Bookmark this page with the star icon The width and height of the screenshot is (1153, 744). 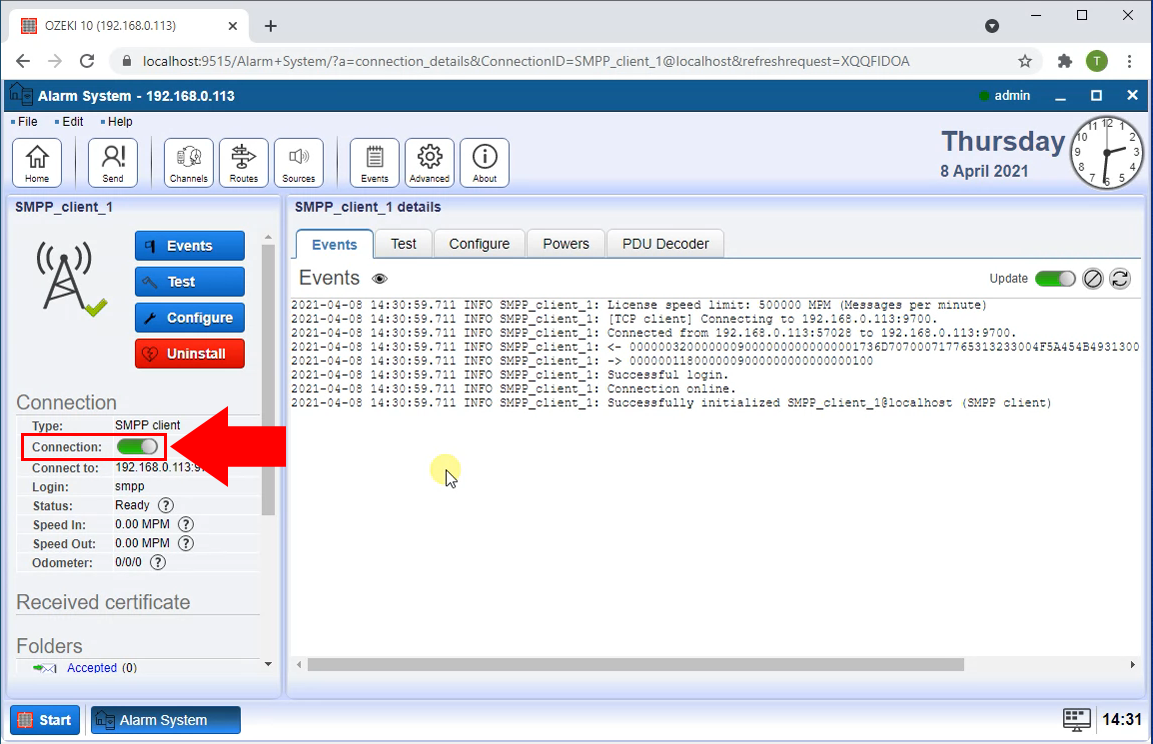coord(1025,61)
